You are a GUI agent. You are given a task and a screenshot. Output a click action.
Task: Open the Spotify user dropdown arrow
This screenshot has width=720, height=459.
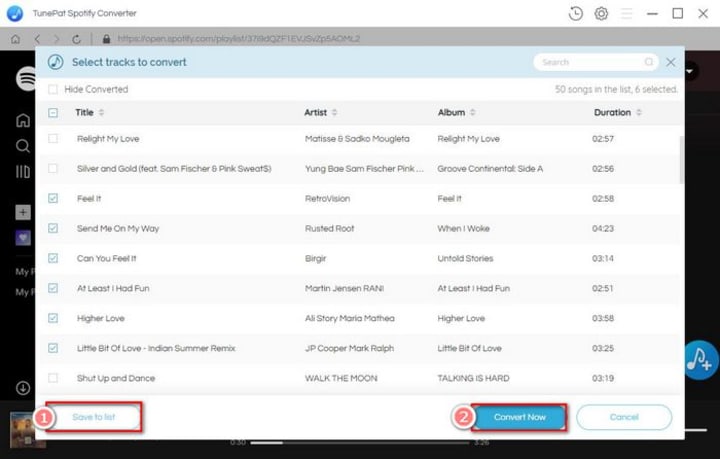coord(689,71)
